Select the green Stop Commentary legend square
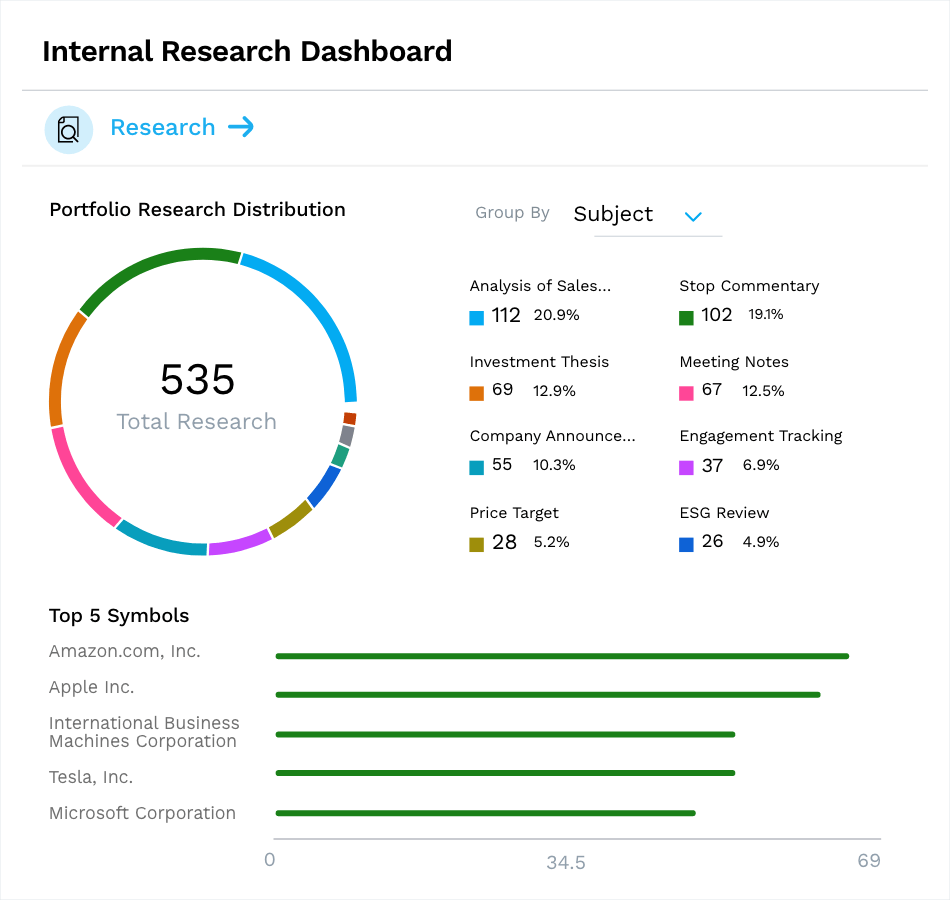Viewport: 950px width, 900px height. coord(688,314)
